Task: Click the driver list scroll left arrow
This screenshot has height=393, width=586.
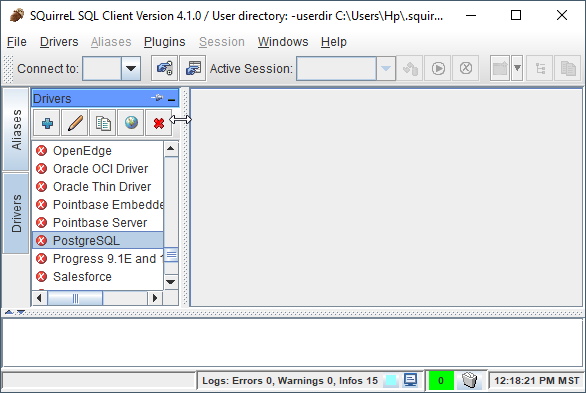Action: 39,298
